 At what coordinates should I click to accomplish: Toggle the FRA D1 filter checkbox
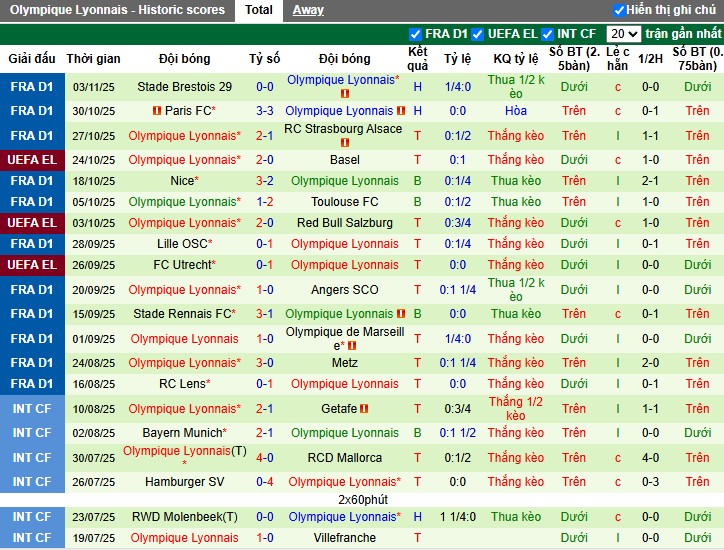(415, 34)
